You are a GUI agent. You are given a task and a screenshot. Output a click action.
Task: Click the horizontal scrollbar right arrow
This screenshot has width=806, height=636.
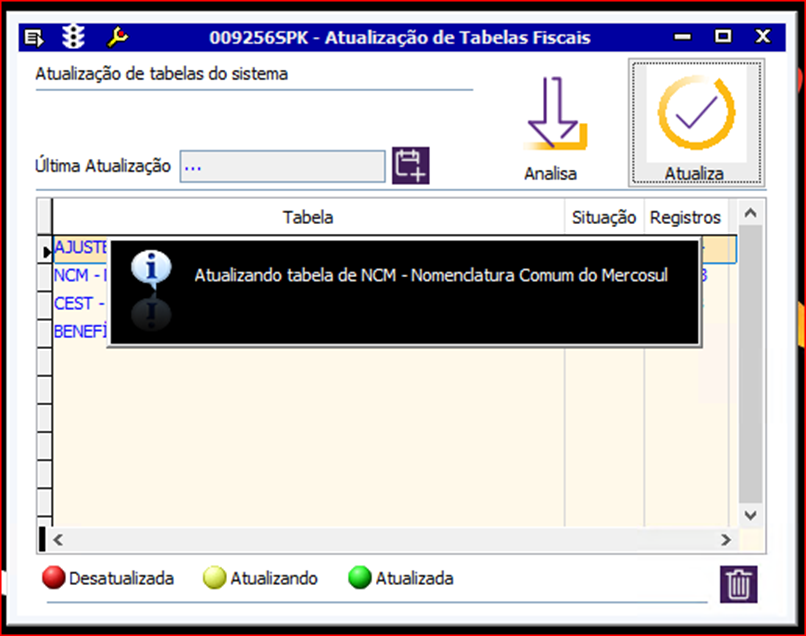[x=726, y=540]
